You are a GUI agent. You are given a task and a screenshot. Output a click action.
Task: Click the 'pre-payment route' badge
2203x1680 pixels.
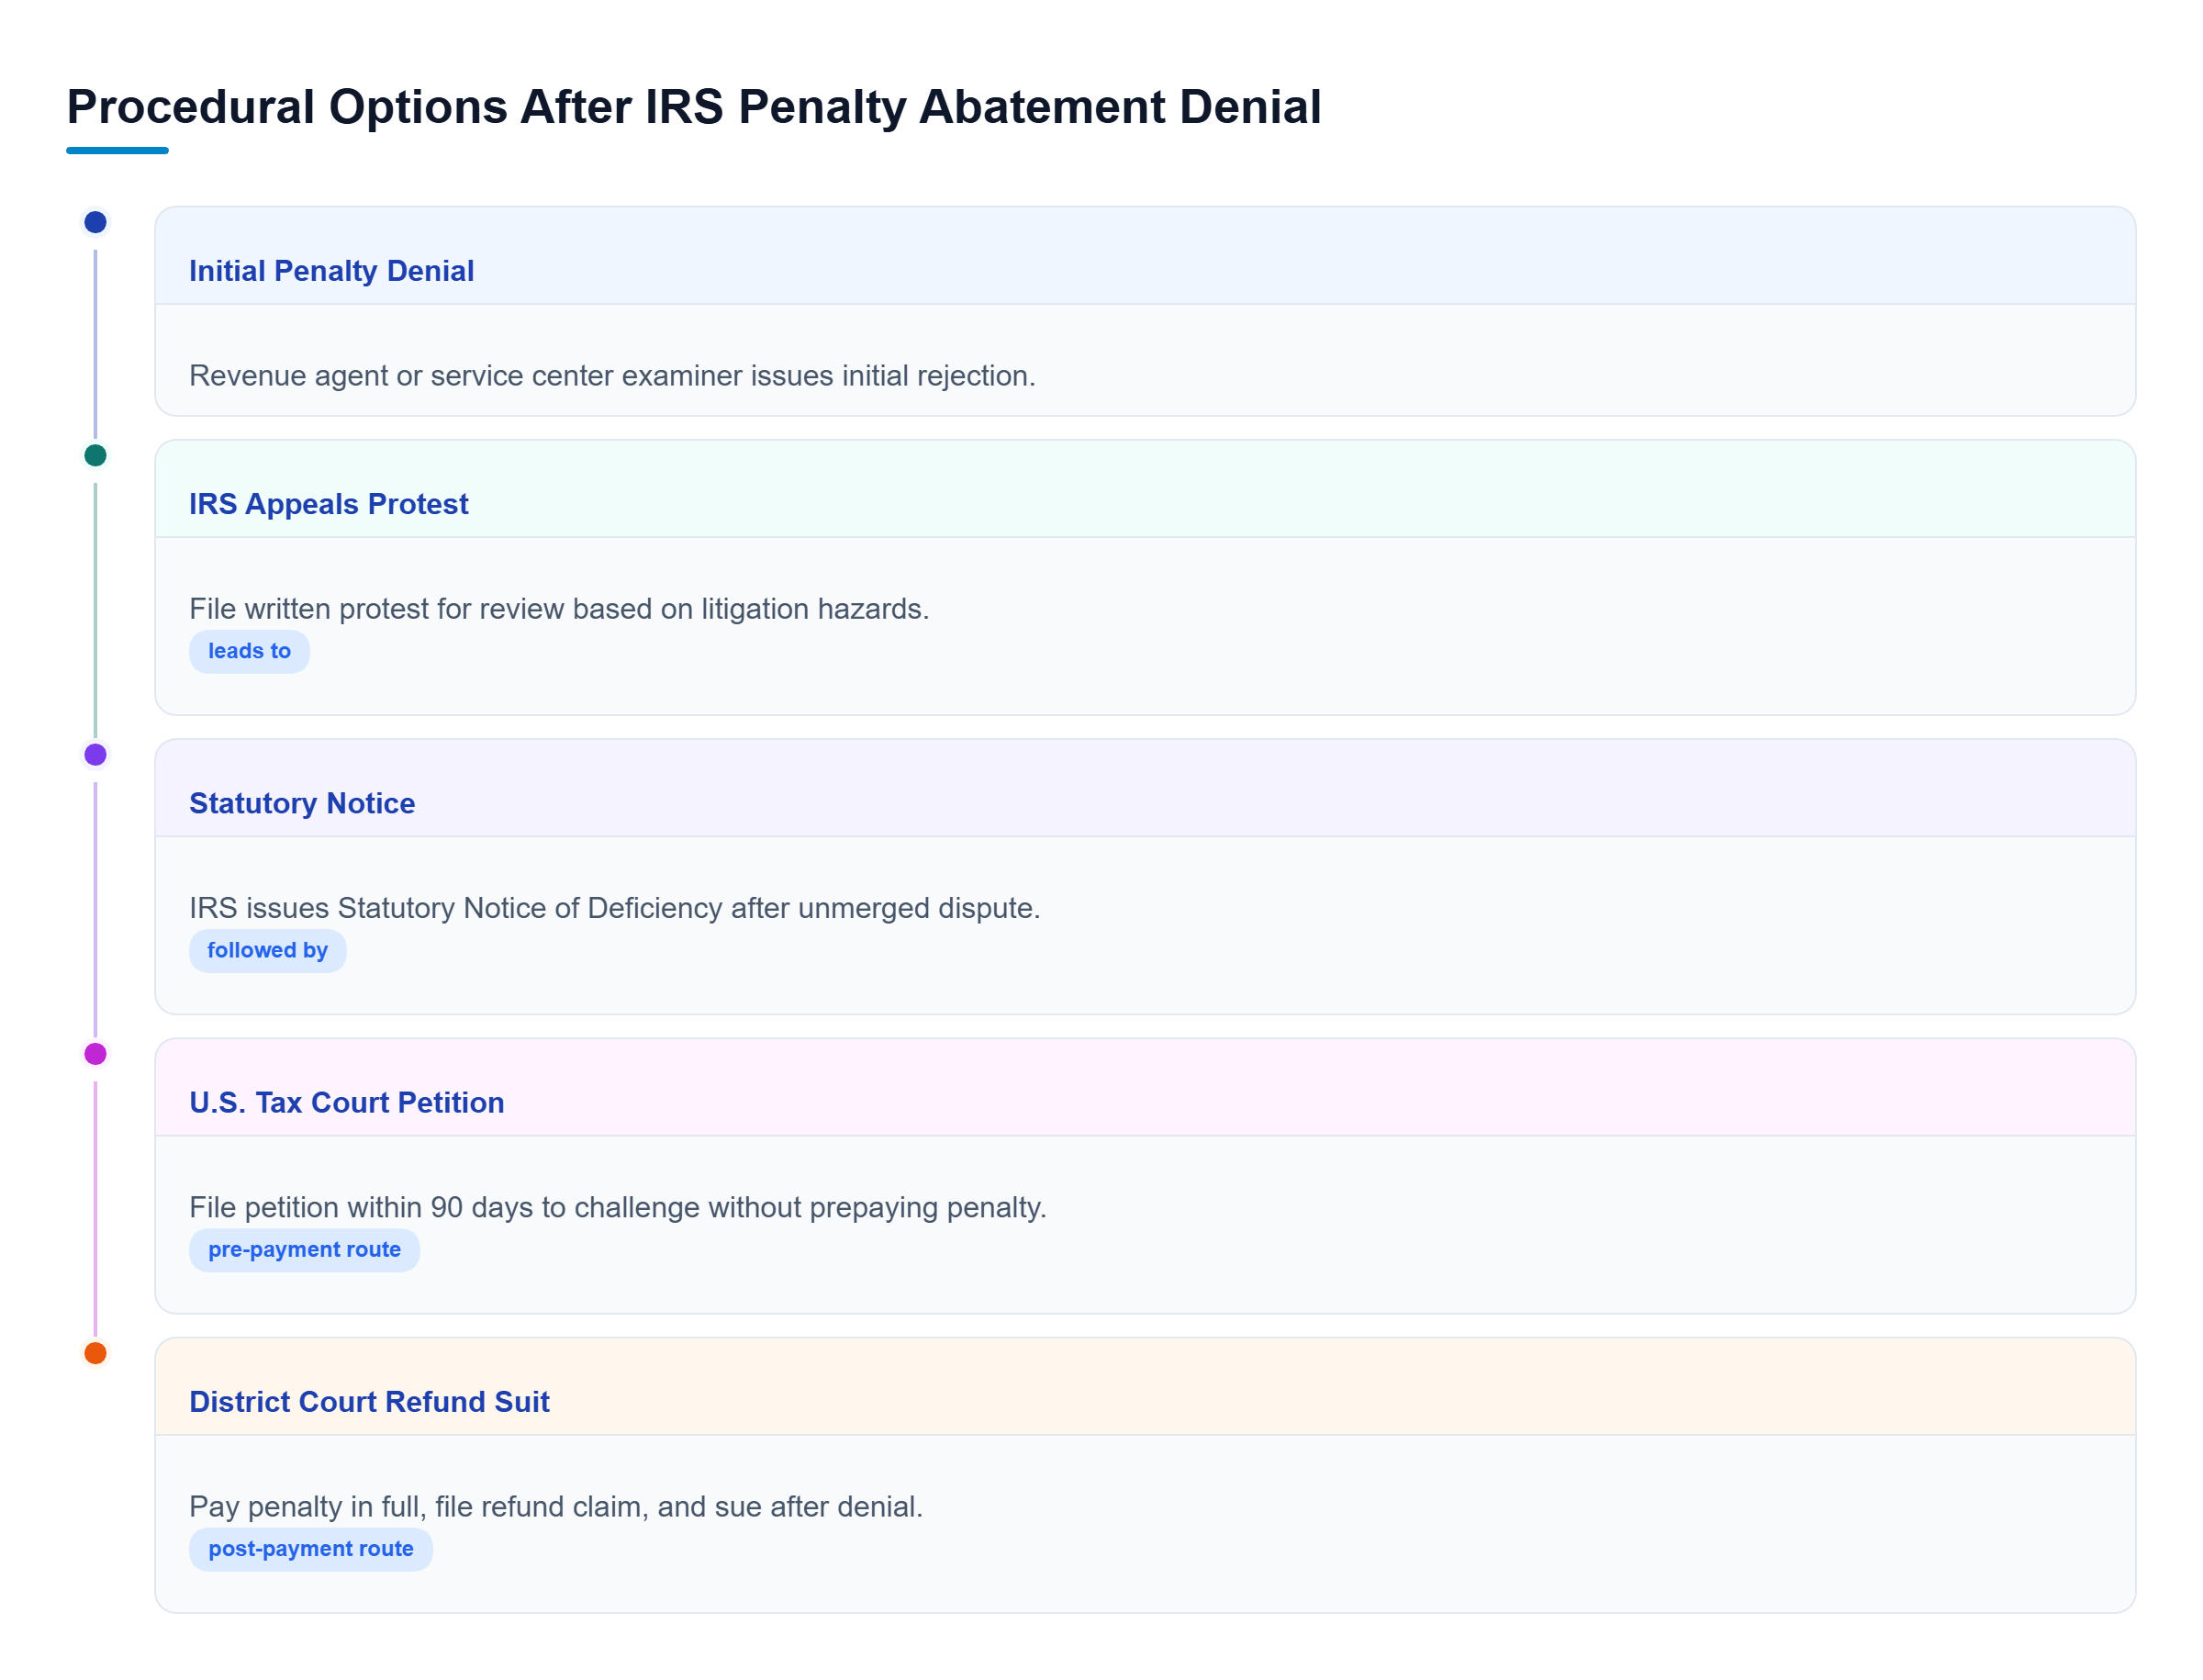click(304, 1250)
